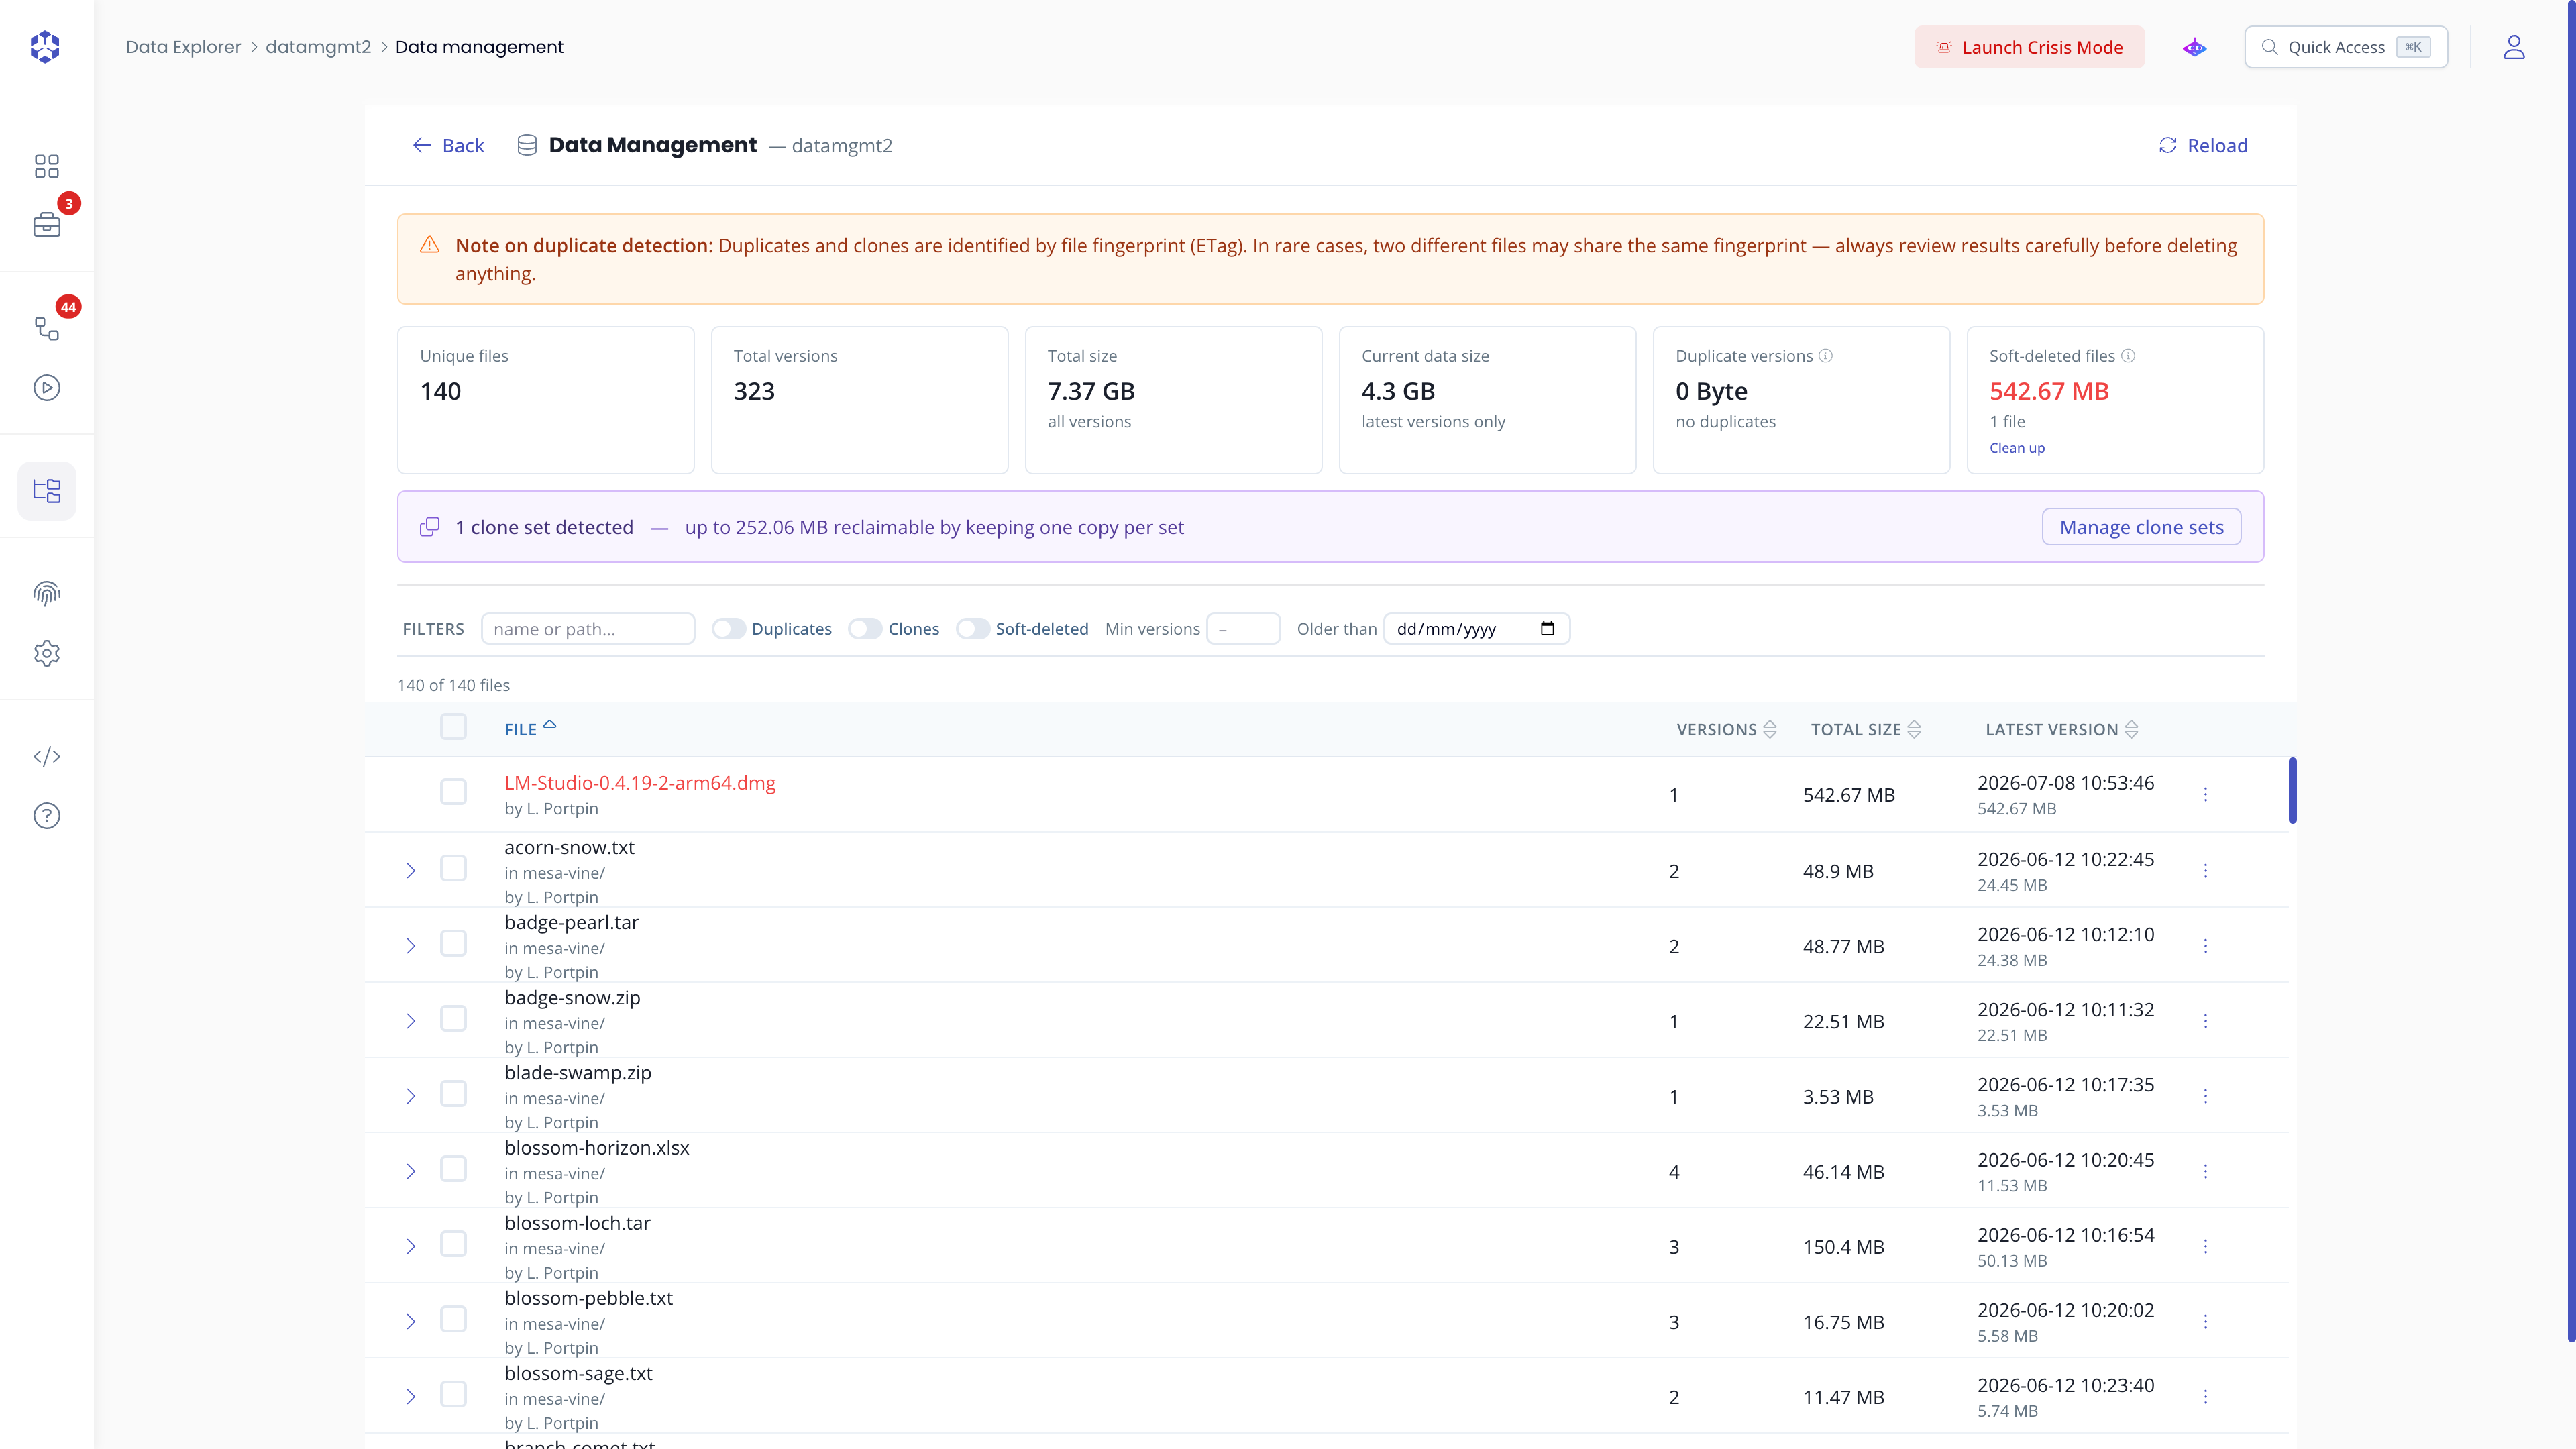2576x1449 pixels.
Task: Toggle the Clones filter switch
Action: tap(865, 629)
